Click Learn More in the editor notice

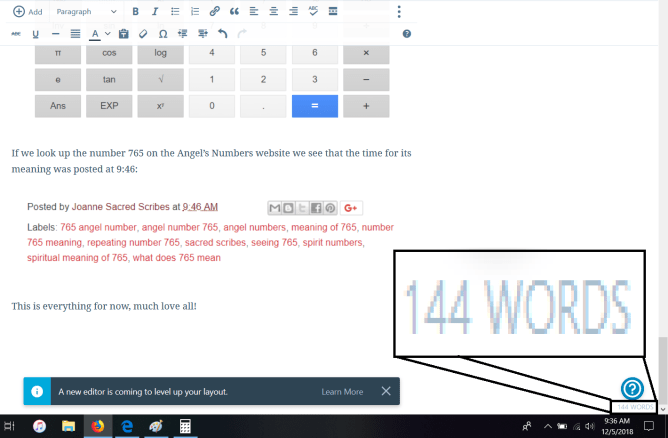[x=342, y=392]
